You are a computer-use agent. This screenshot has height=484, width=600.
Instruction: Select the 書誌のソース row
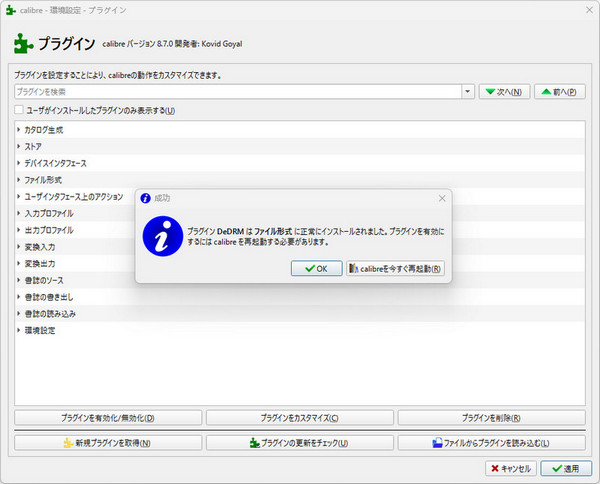pos(300,280)
